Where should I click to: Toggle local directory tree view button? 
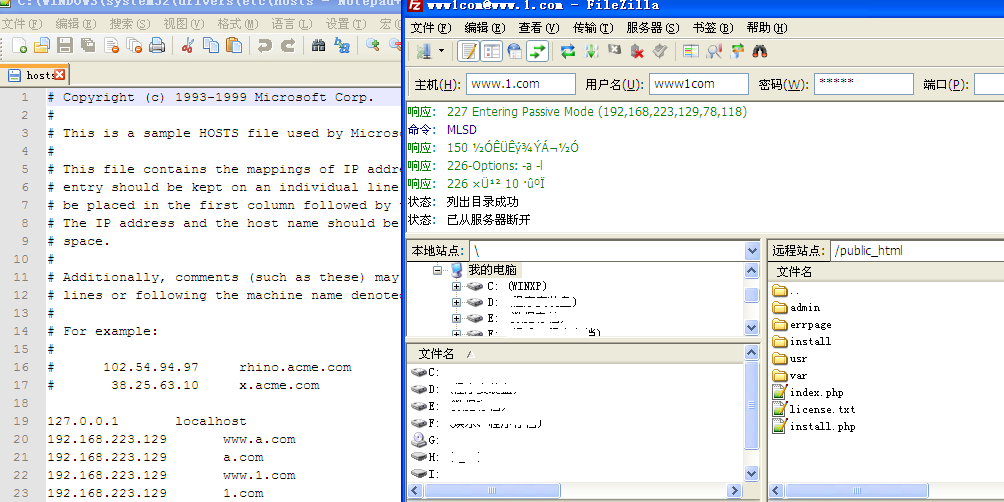491,51
